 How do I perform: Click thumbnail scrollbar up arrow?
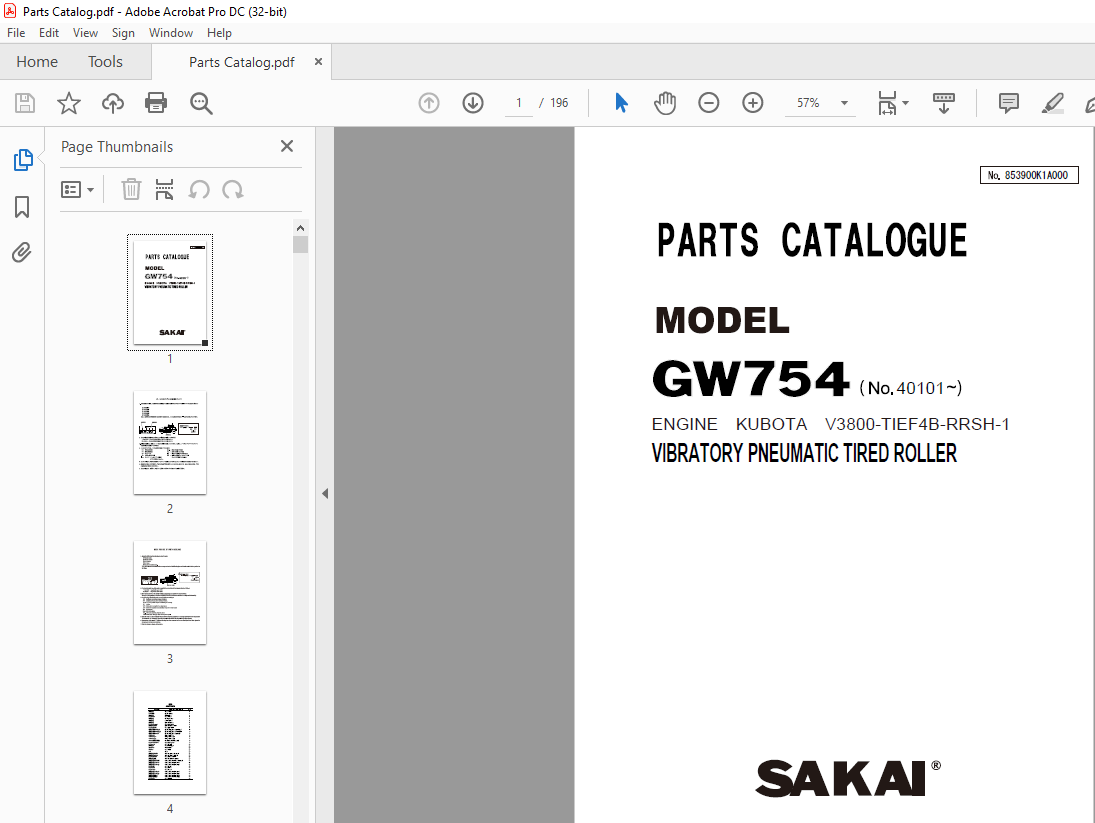(300, 228)
